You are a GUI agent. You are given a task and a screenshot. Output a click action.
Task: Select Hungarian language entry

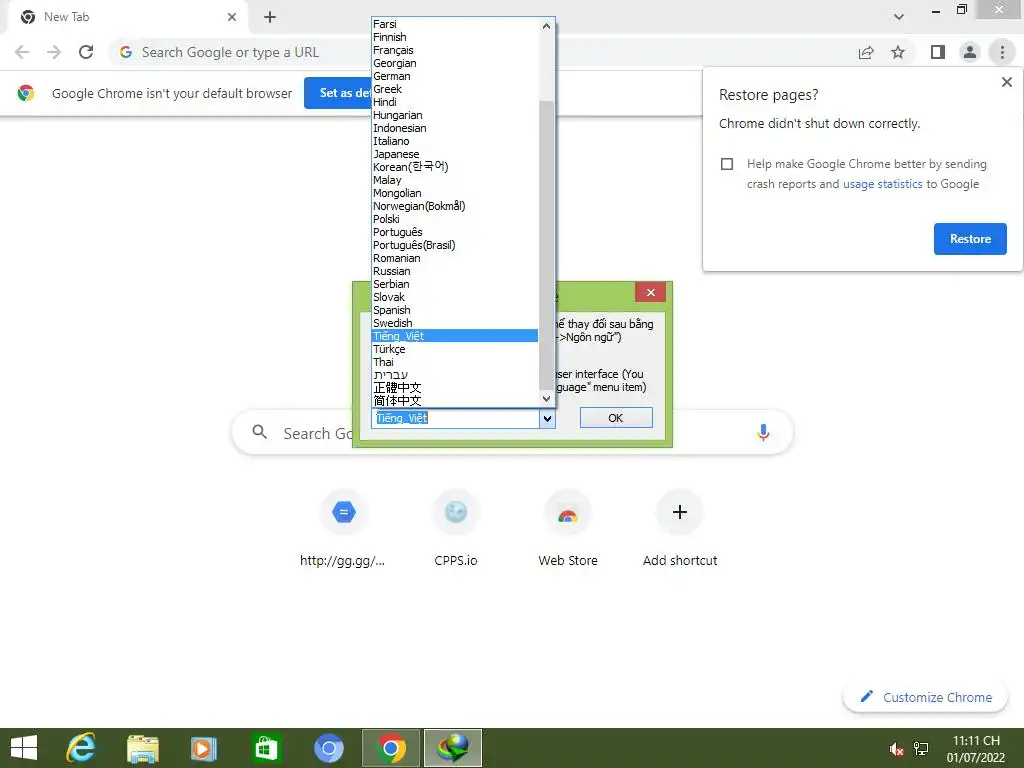click(455, 116)
